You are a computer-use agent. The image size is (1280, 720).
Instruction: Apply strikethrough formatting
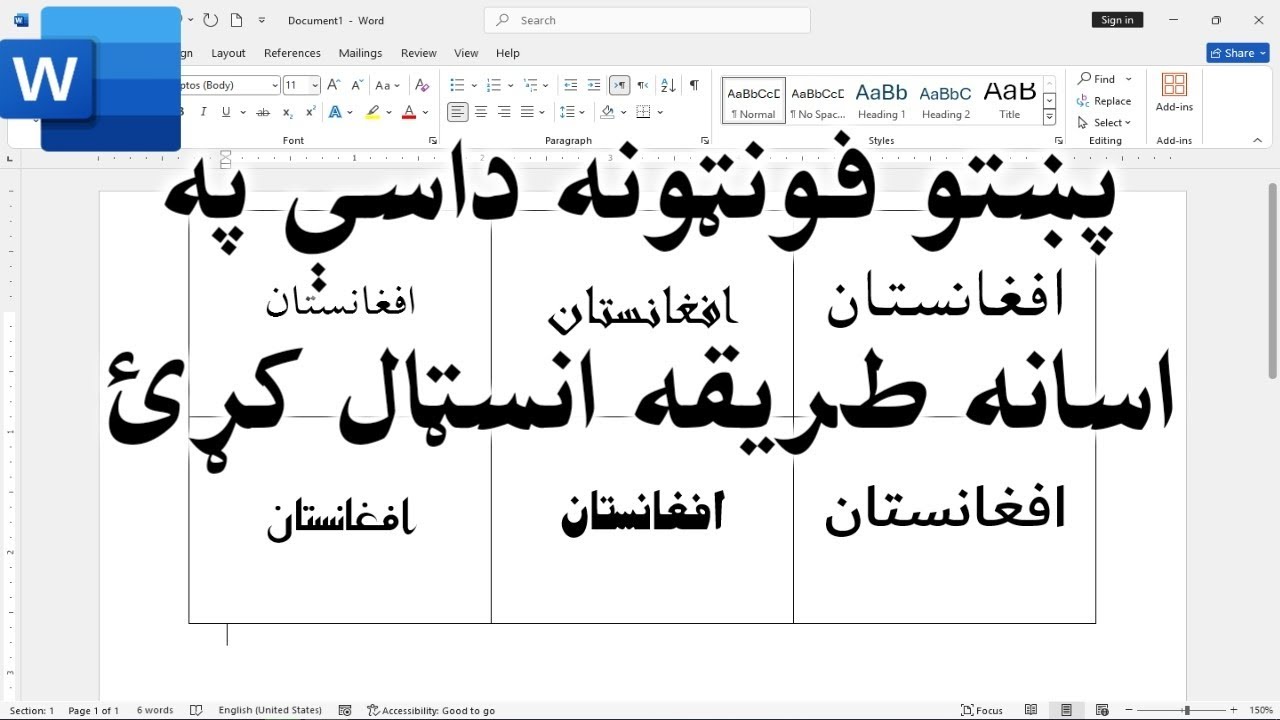tap(263, 112)
